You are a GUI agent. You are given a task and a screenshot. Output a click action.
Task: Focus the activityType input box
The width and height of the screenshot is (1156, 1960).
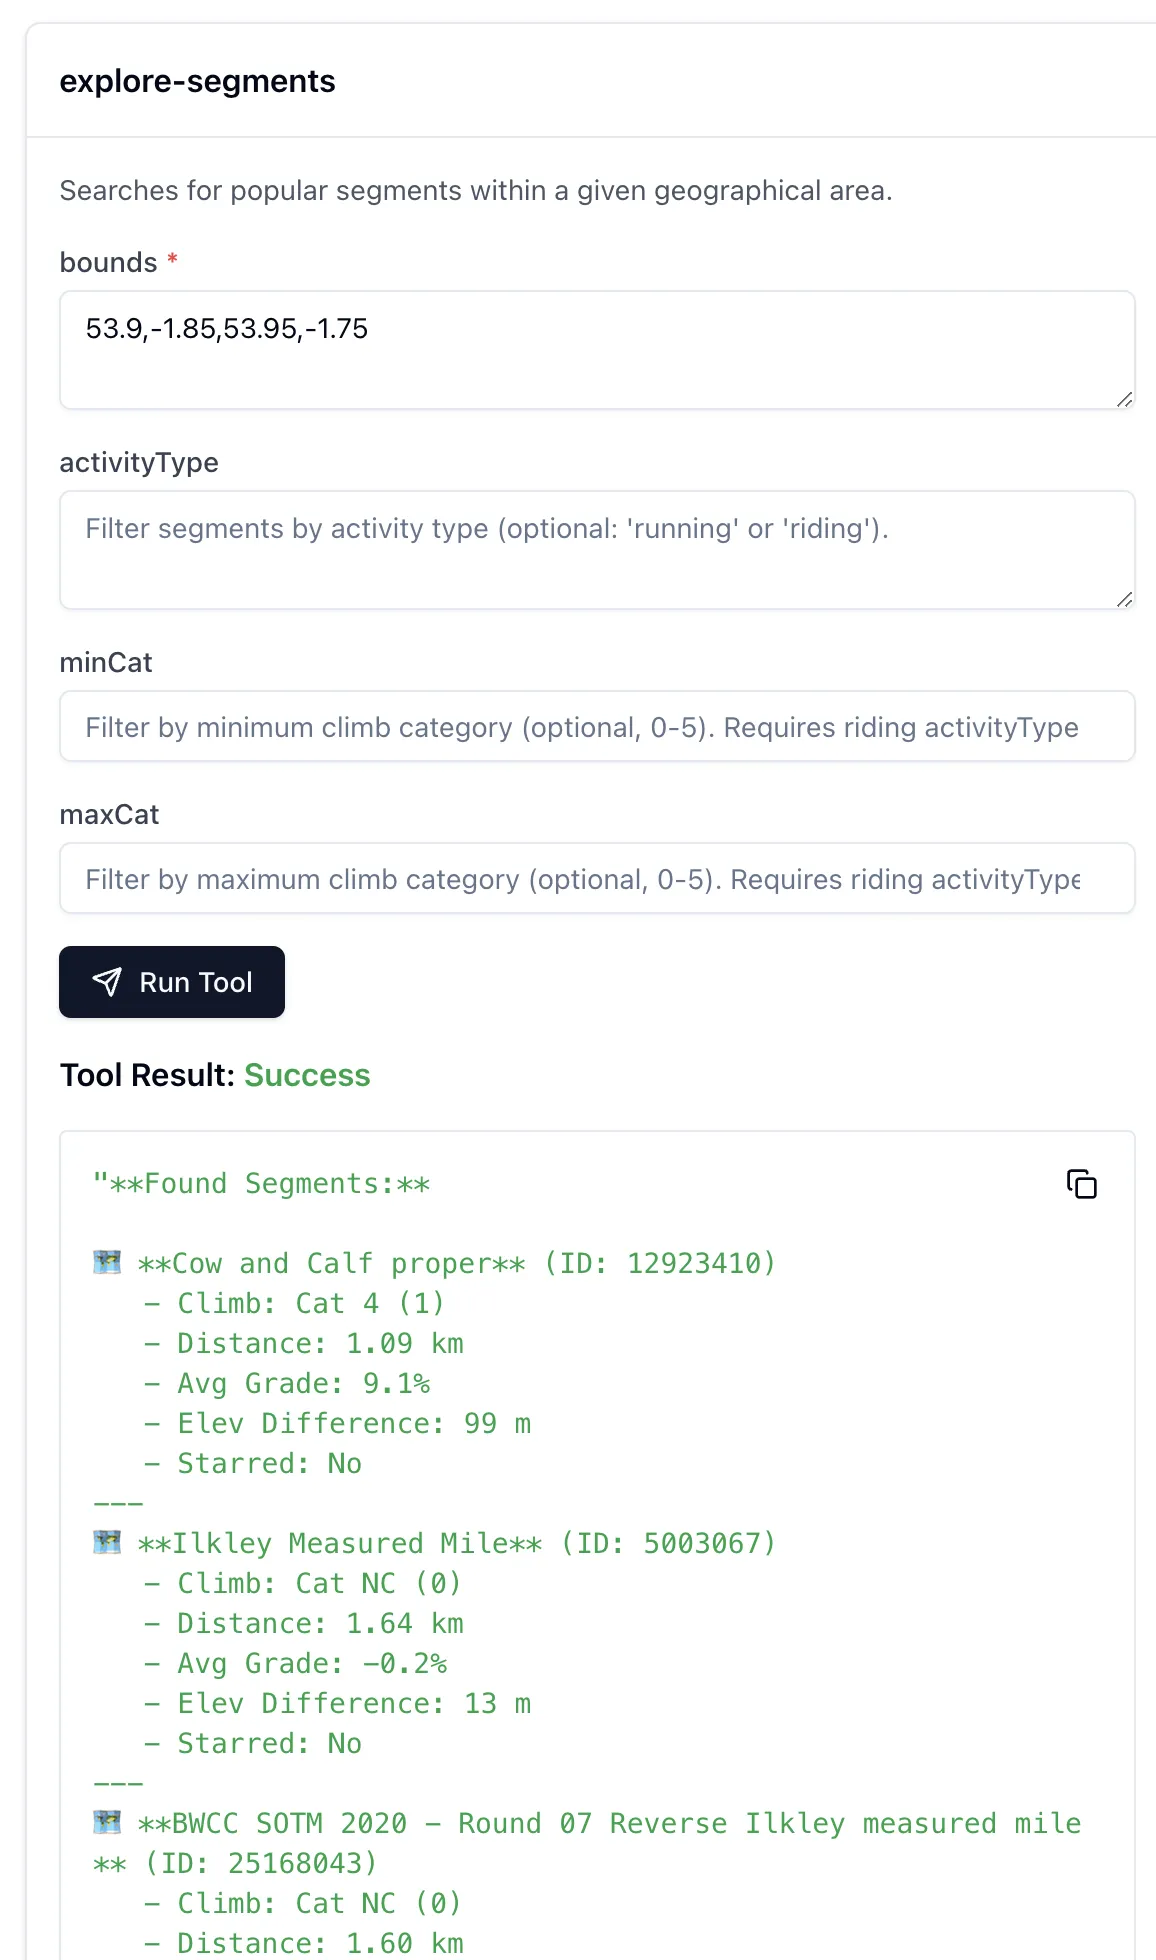point(596,550)
